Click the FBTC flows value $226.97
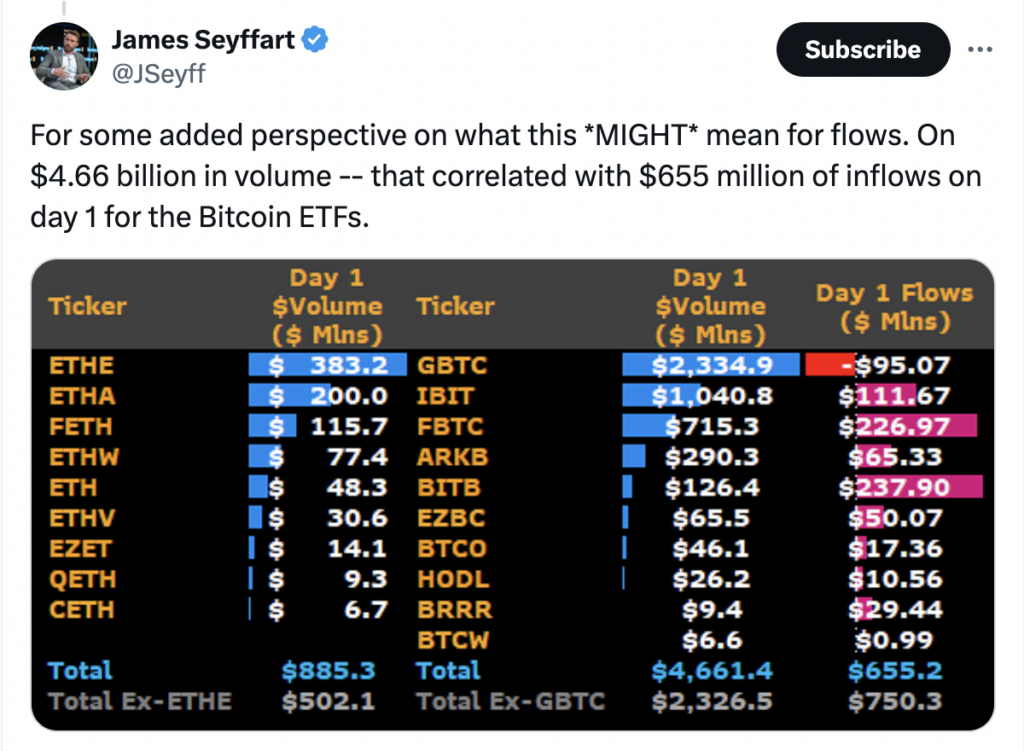The width and height of the screenshot is (1024, 751). (x=895, y=426)
